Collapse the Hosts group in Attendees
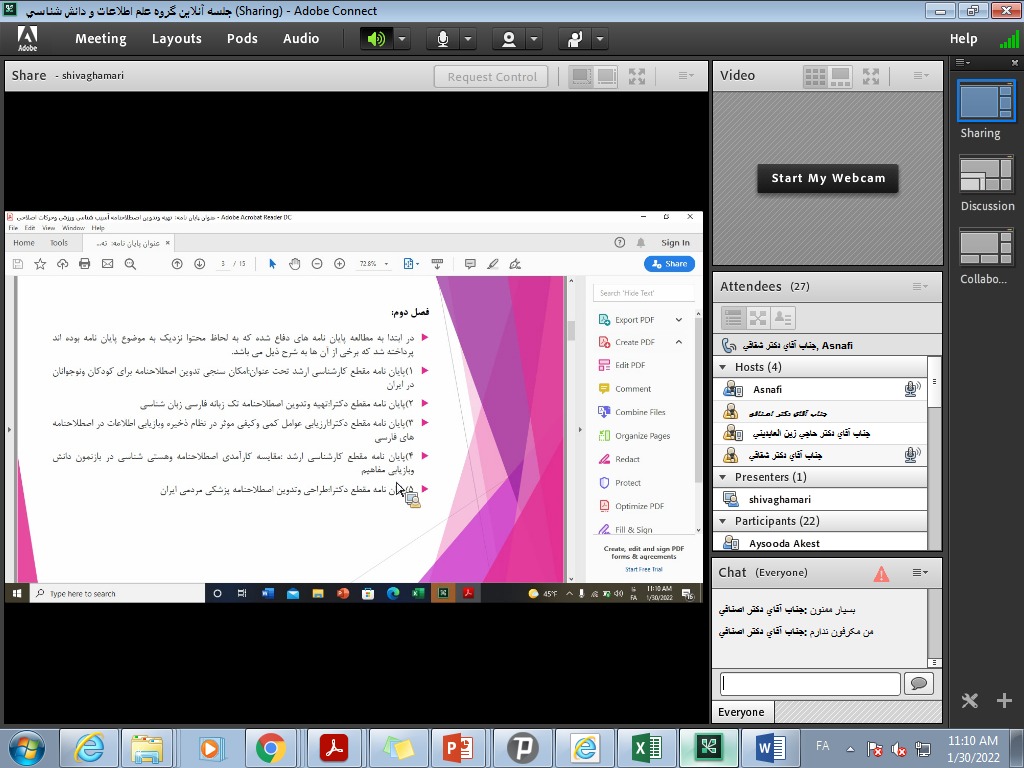 click(x=722, y=367)
